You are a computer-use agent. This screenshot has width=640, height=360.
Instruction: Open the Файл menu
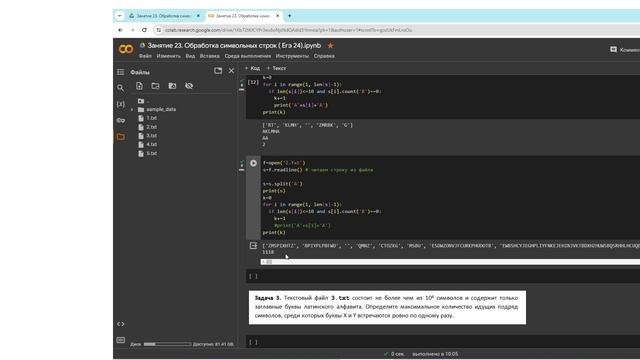pos(145,56)
